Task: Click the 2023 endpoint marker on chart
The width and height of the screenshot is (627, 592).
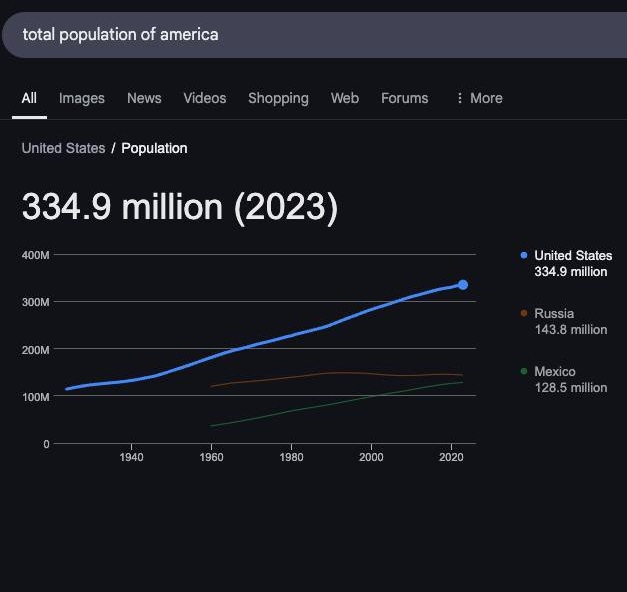Action: pyautogui.click(x=463, y=285)
